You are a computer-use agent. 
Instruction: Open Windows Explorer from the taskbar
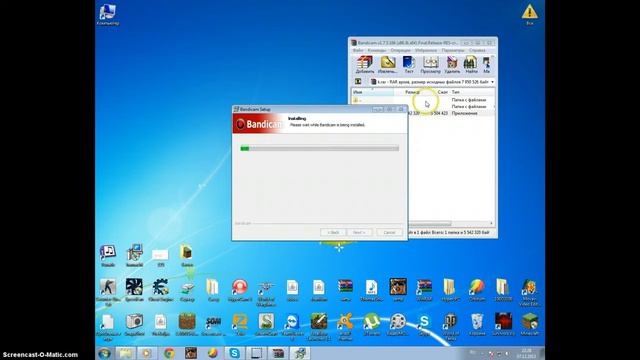(x=125, y=353)
